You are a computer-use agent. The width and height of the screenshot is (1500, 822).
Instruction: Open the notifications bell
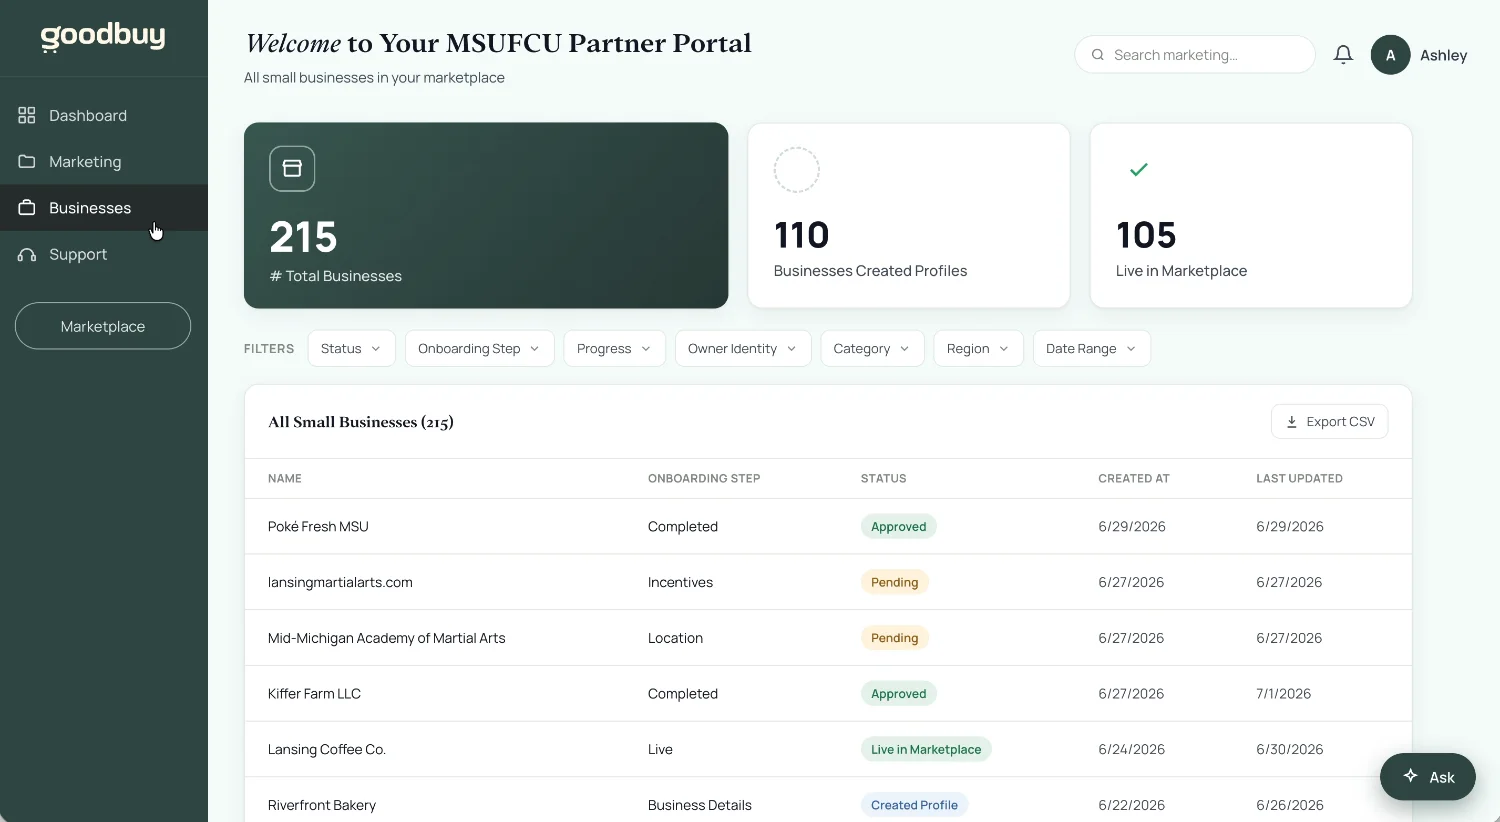click(x=1343, y=55)
